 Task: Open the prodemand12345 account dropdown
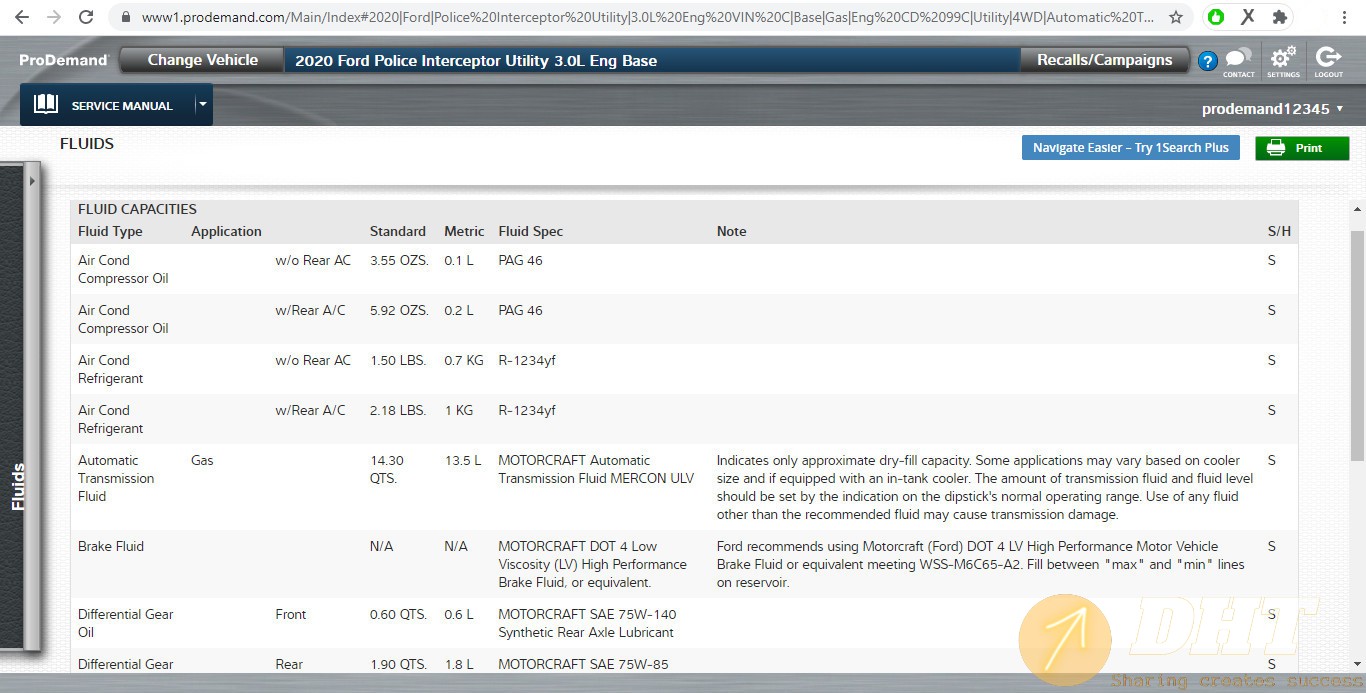(x=1272, y=109)
